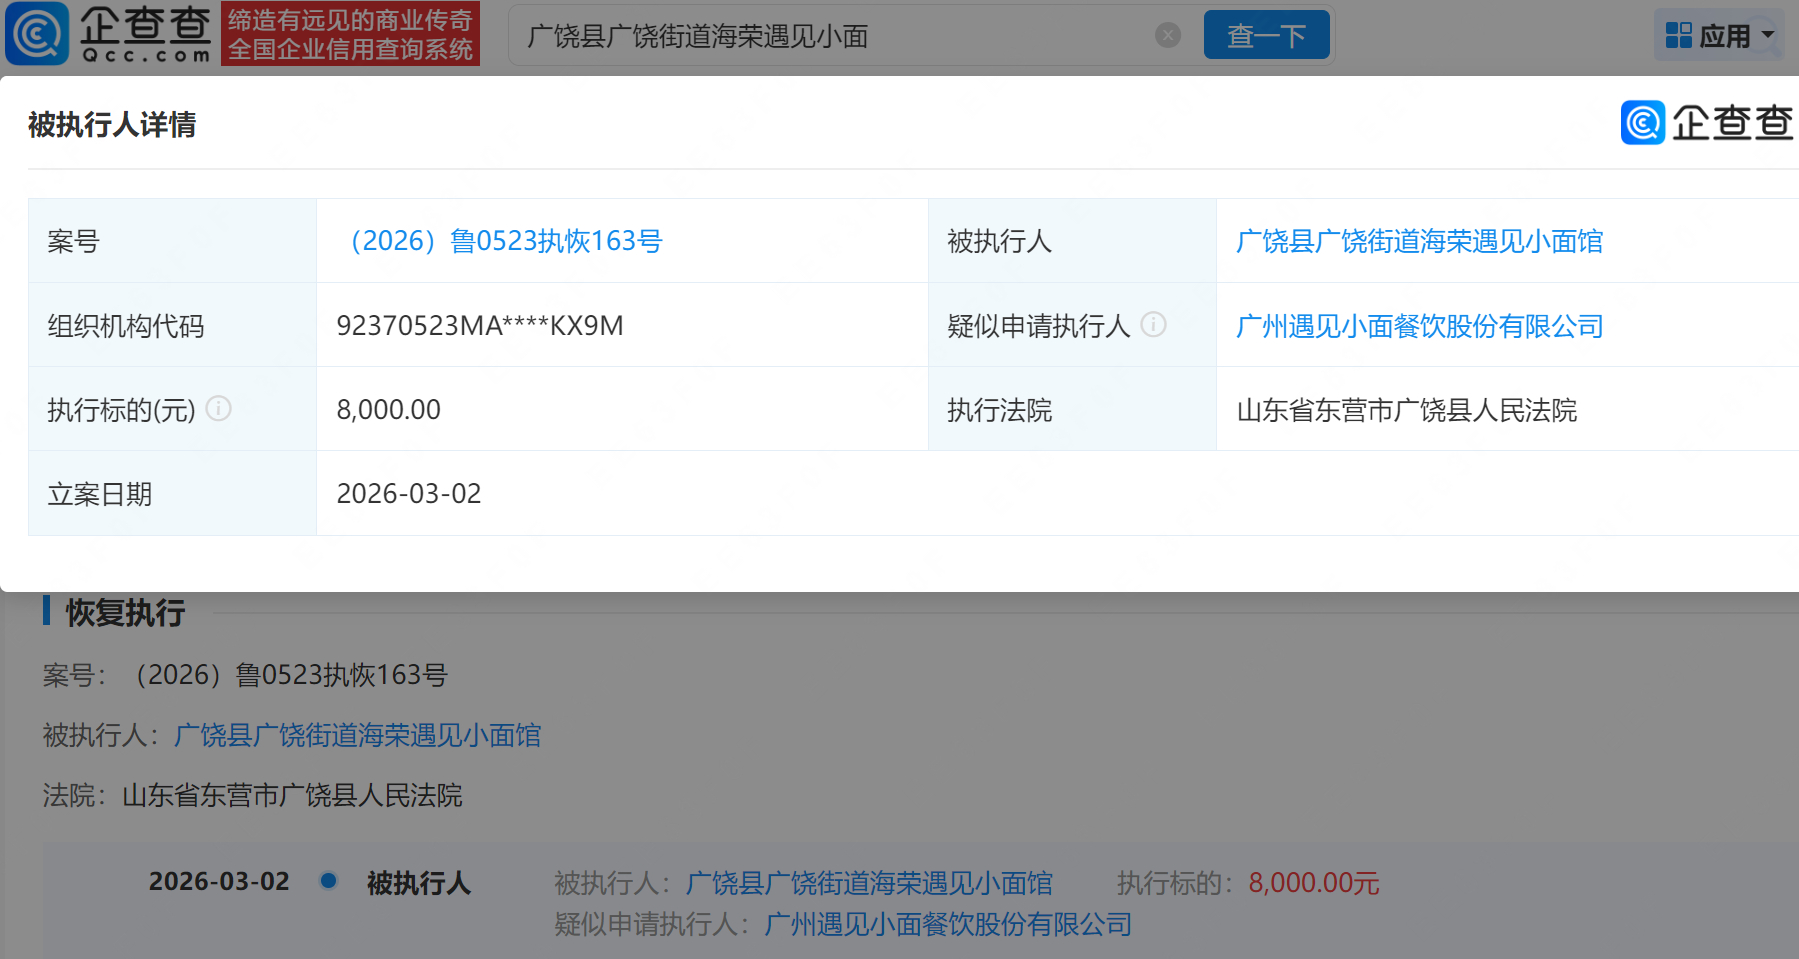
Task: Click the 案号 label cell in the table
Action: pyautogui.click(x=172, y=241)
